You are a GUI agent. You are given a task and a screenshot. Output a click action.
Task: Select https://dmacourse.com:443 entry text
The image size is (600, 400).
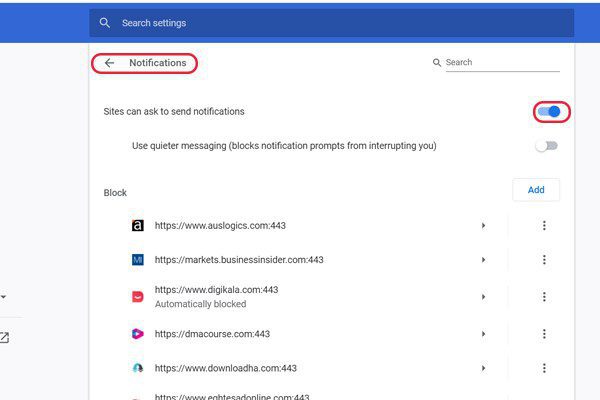pos(212,334)
